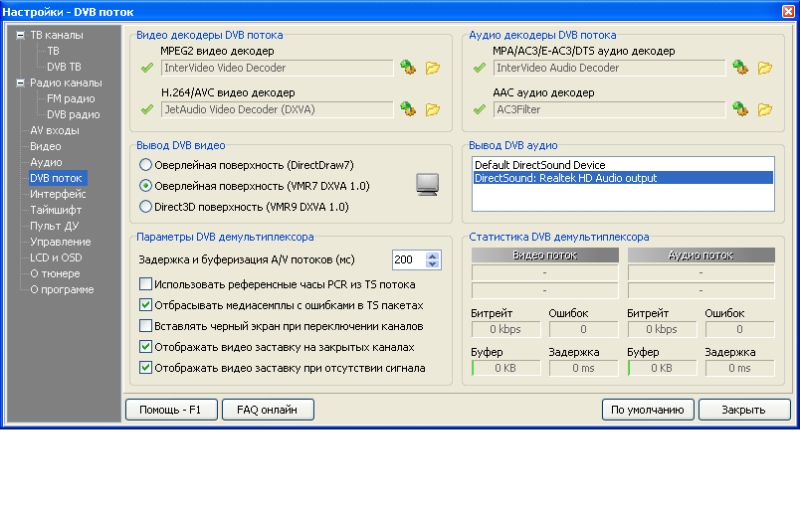Enable PCR reference clock from TS stream

(x=146, y=284)
